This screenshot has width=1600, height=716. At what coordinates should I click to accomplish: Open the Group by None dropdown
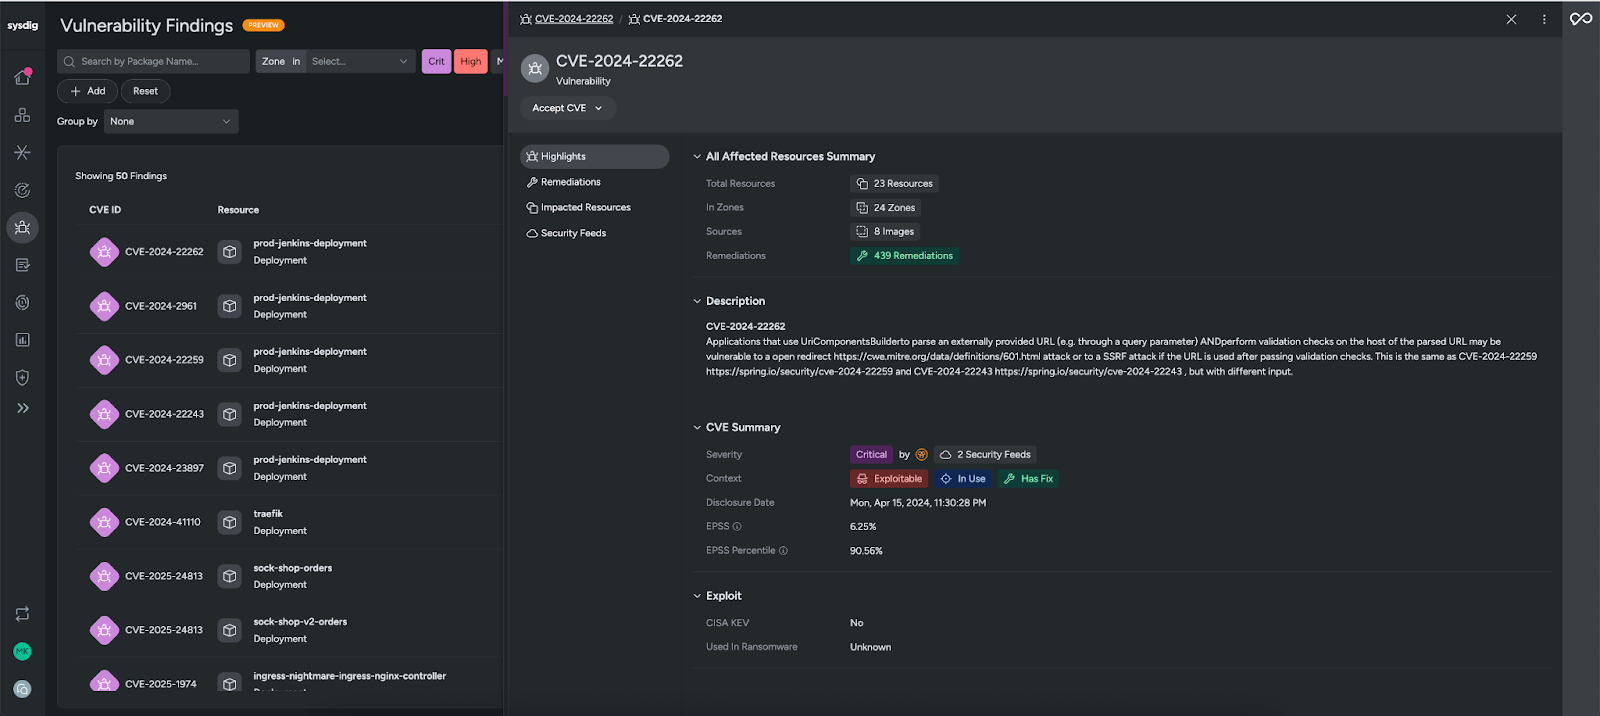point(171,122)
